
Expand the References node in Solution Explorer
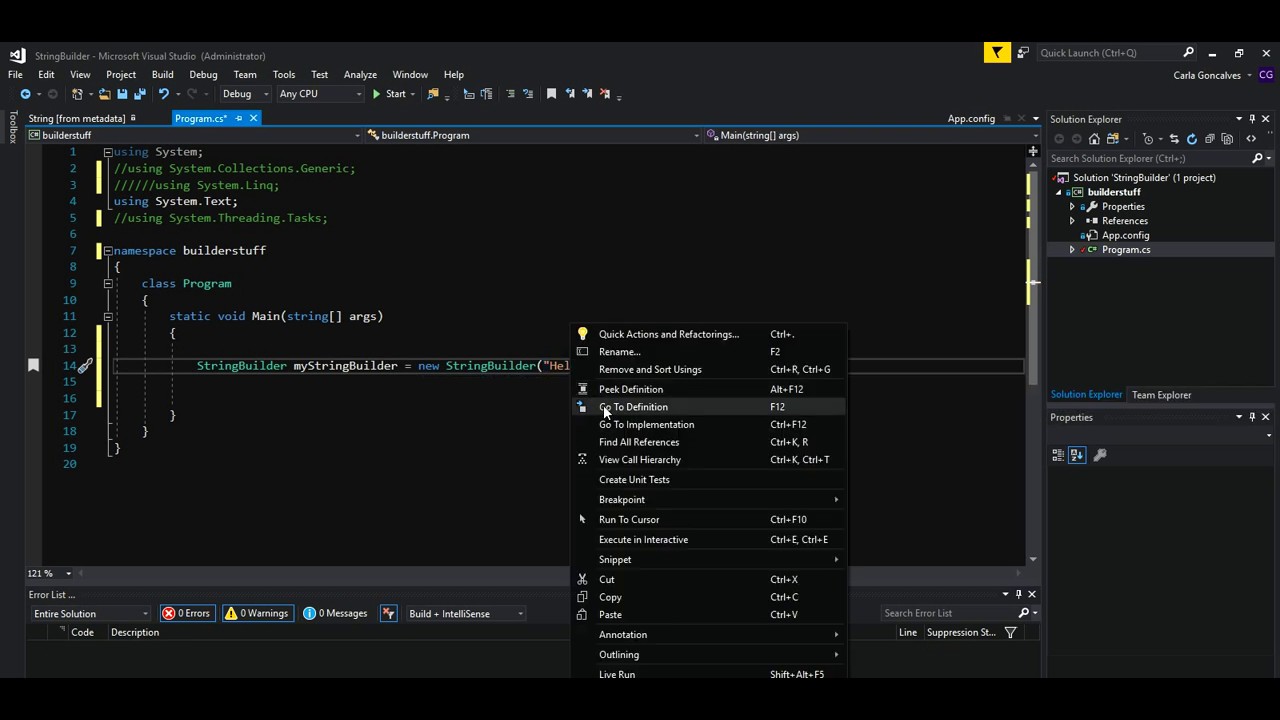tap(1072, 221)
